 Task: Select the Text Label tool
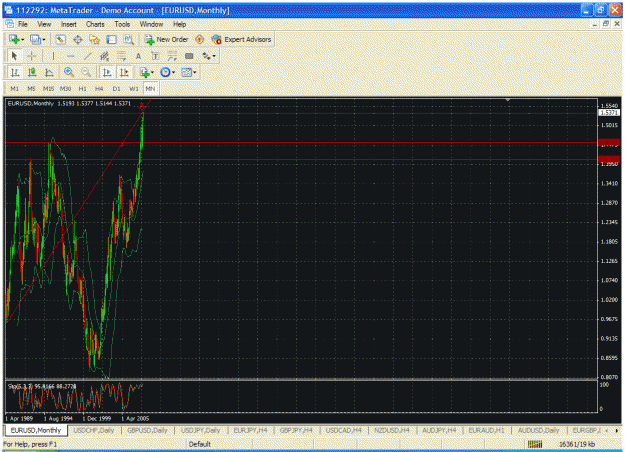[155, 56]
